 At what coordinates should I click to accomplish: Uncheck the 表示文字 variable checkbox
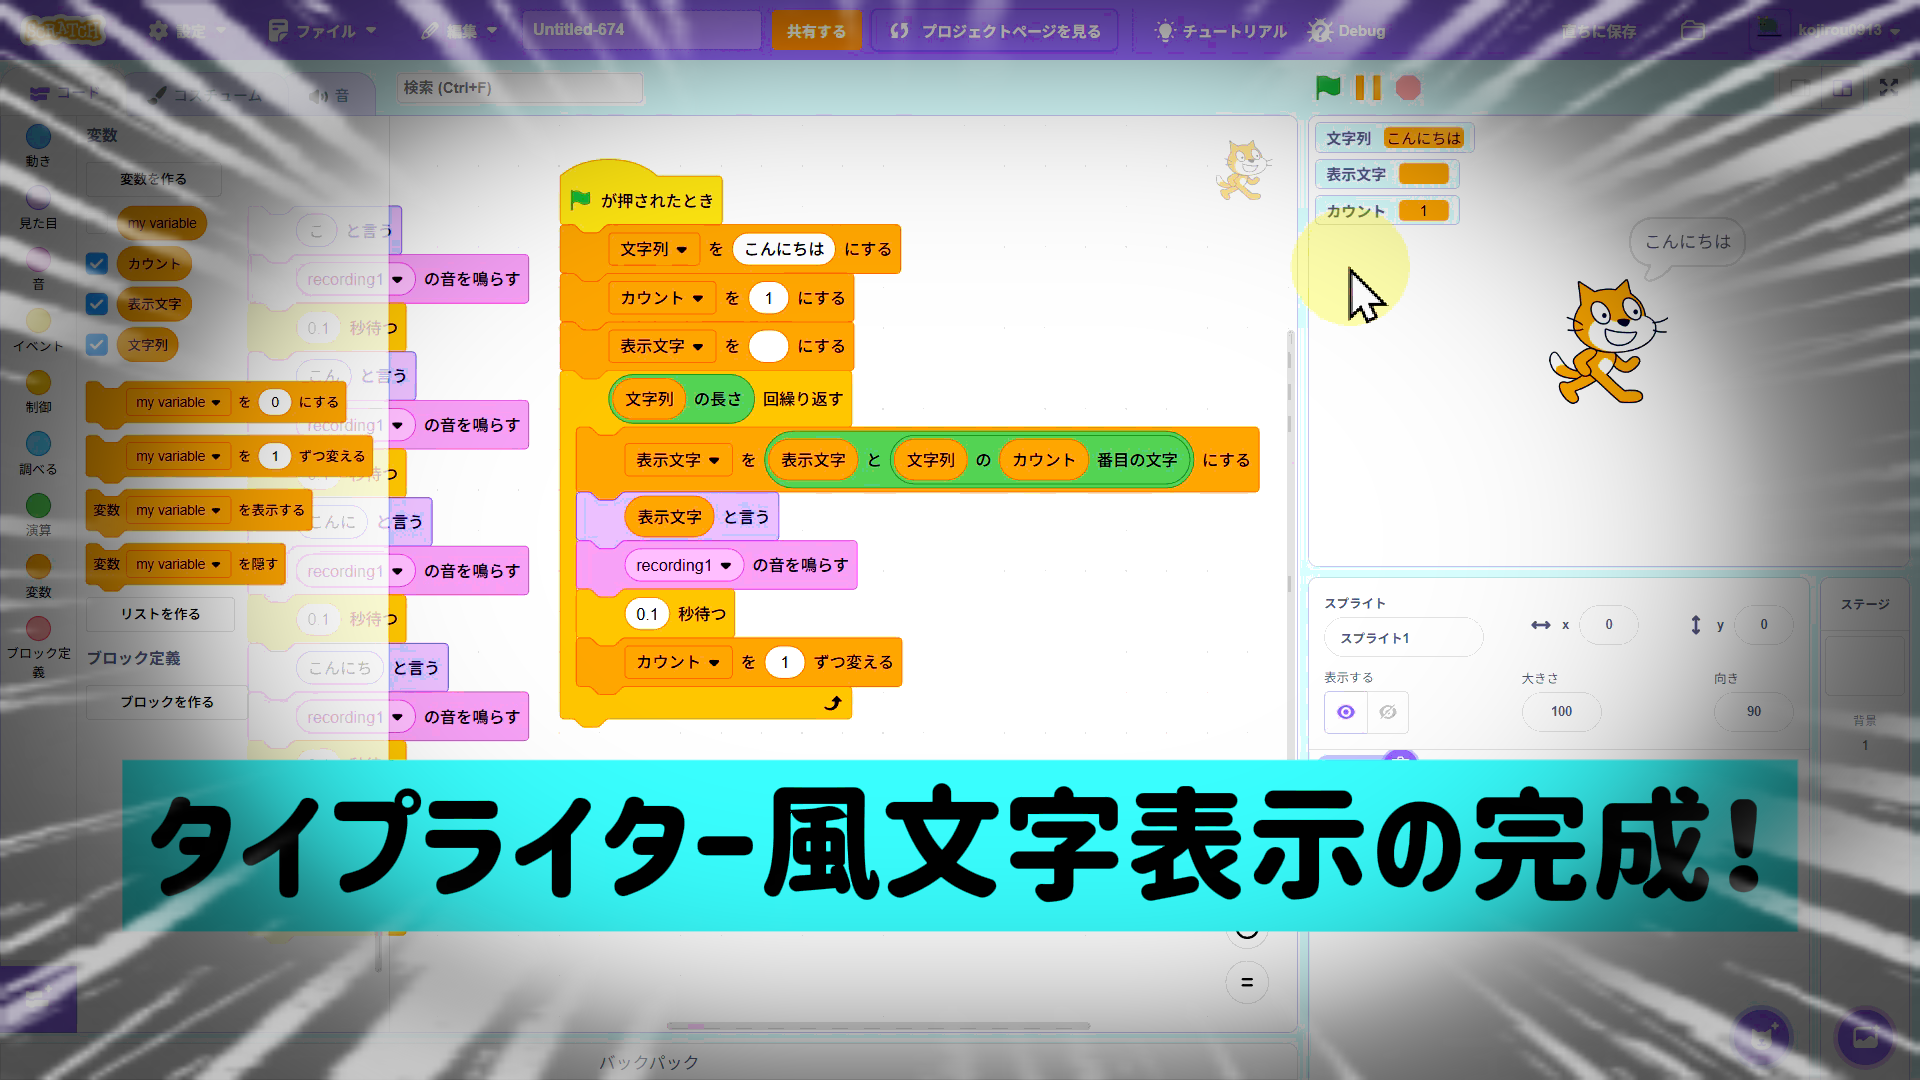click(x=97, y=304)
